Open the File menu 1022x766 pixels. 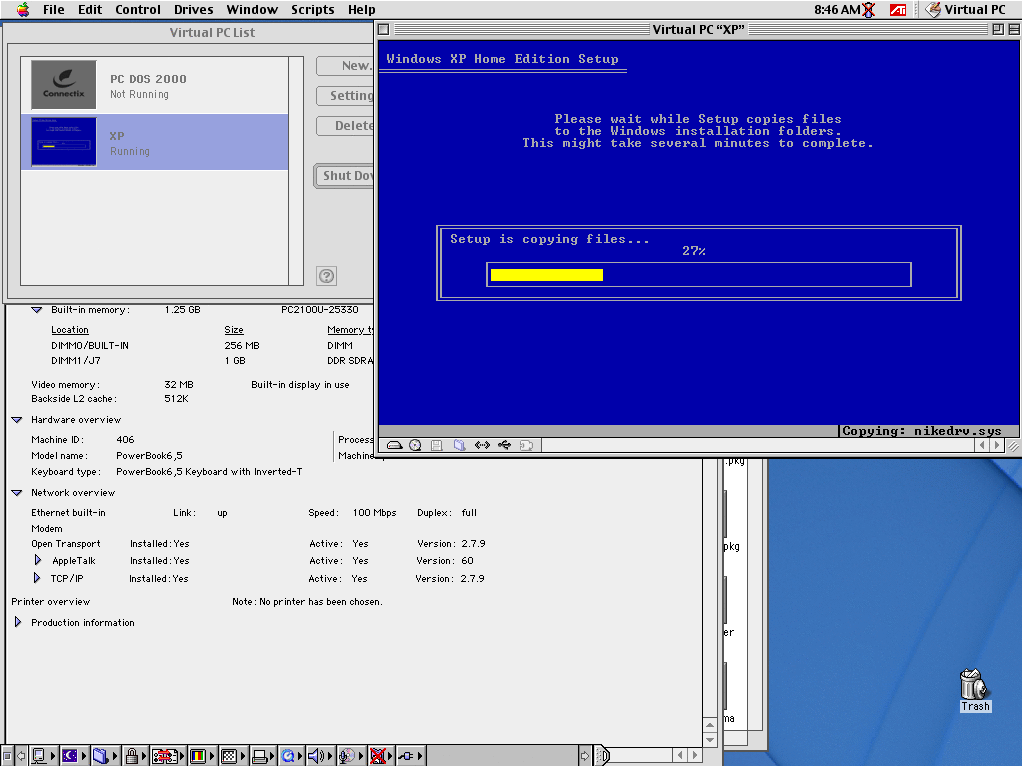tap(53, 10)
